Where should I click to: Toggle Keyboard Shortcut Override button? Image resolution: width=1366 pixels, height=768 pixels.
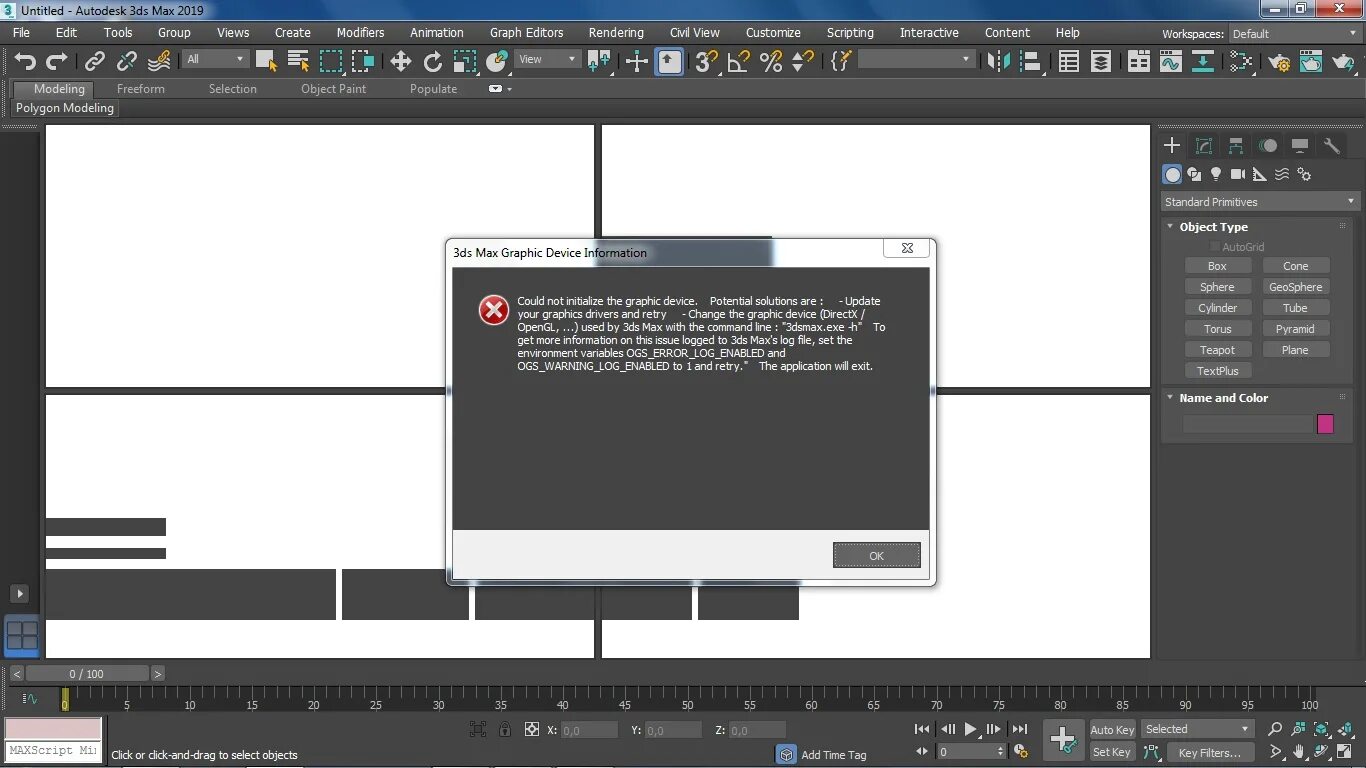pyautogui.click(x=670, y=62)
